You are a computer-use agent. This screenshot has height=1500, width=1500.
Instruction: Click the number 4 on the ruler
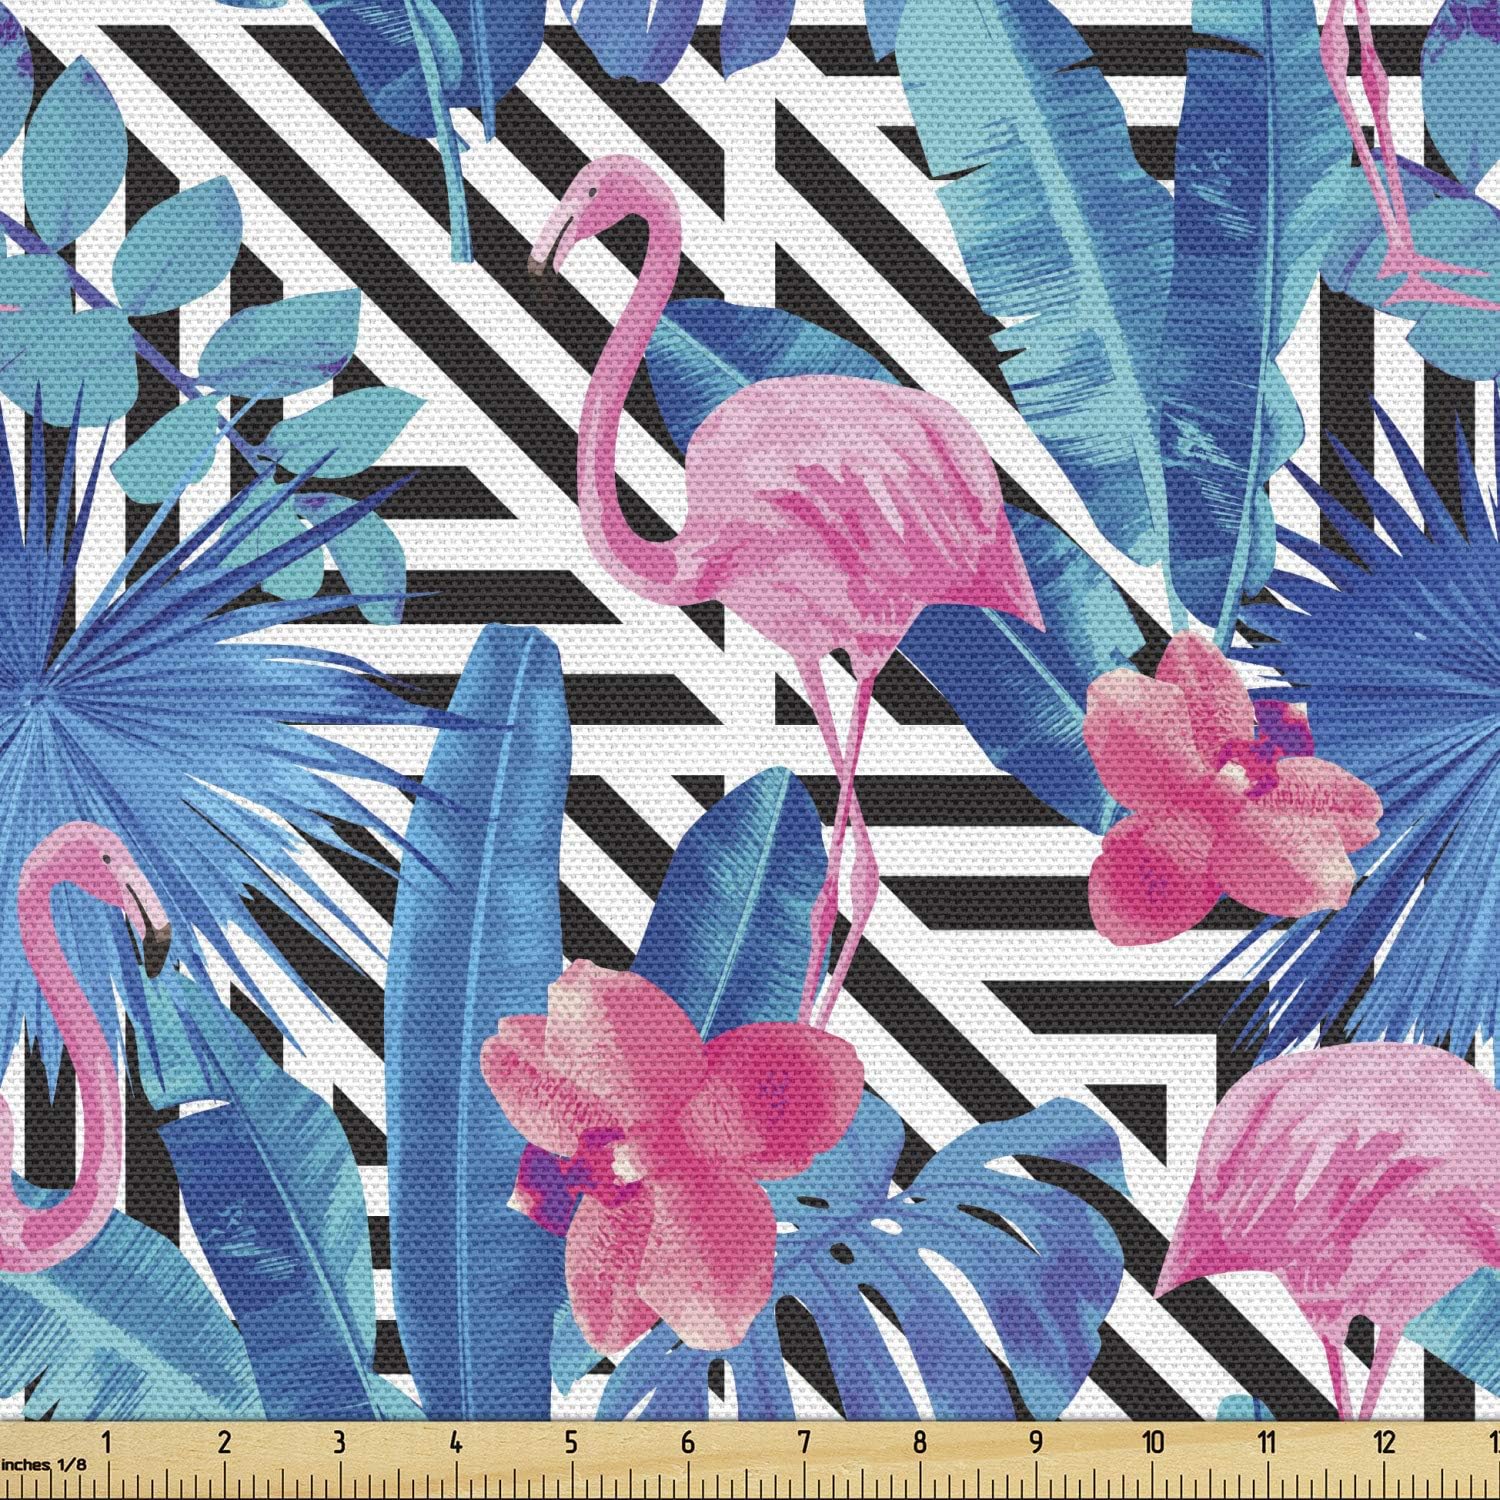click(455, 1442)
